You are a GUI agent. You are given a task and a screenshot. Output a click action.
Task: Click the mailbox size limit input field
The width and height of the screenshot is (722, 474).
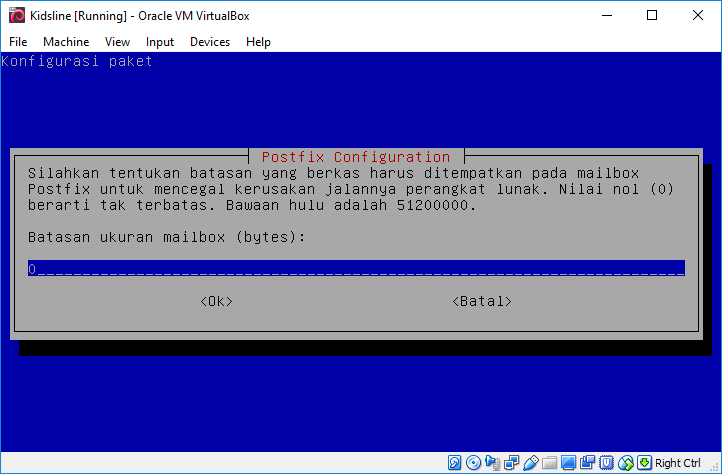pyautogui.click(x=356, y=268)
